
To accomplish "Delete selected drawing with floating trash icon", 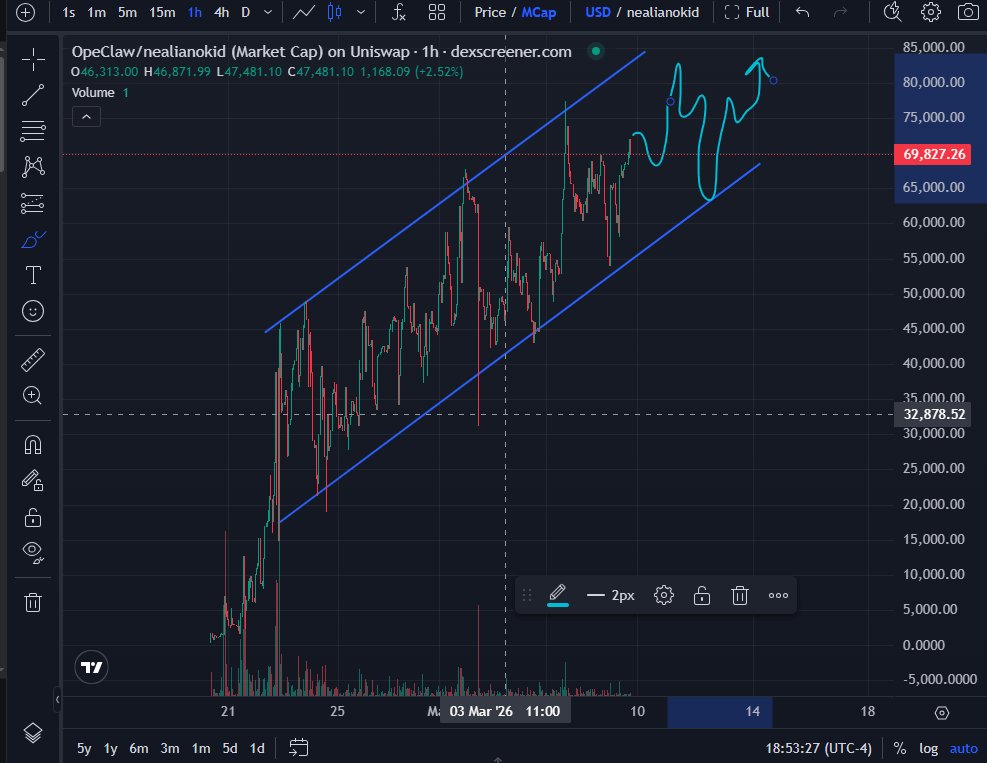I will pyautogui.click(x=740, y=595).
